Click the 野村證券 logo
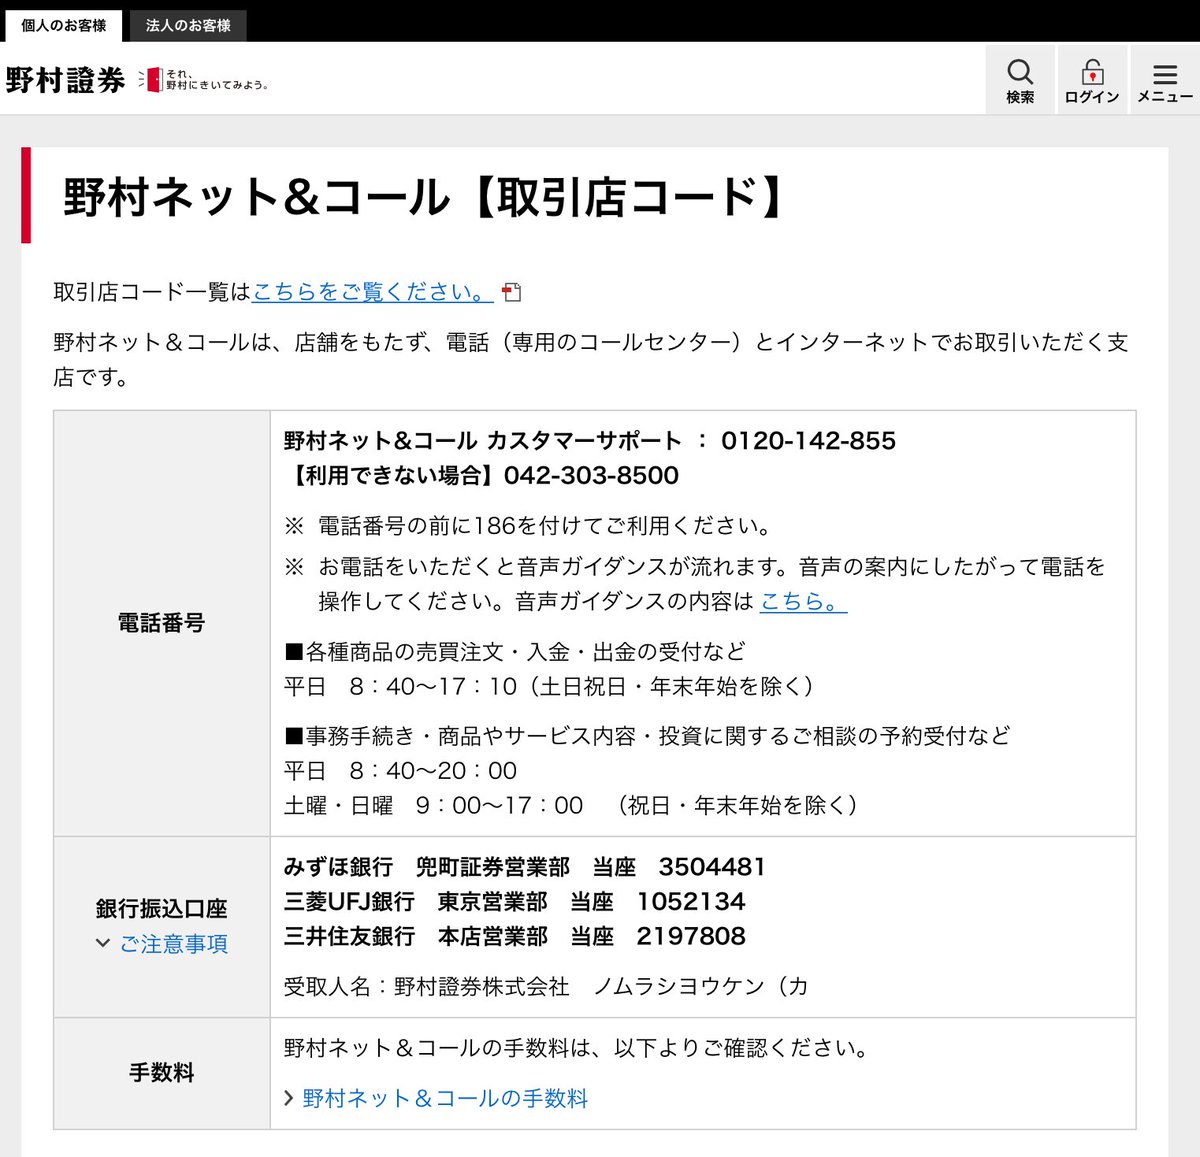This screenshot has width=1200, height=1157. click(66, 80)
